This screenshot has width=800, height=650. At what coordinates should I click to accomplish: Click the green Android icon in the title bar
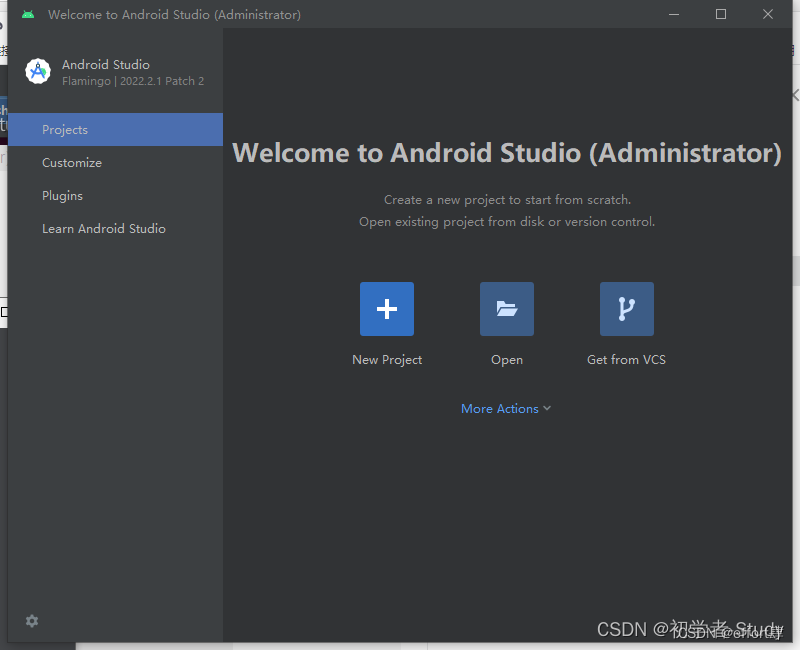coord(28,14)
